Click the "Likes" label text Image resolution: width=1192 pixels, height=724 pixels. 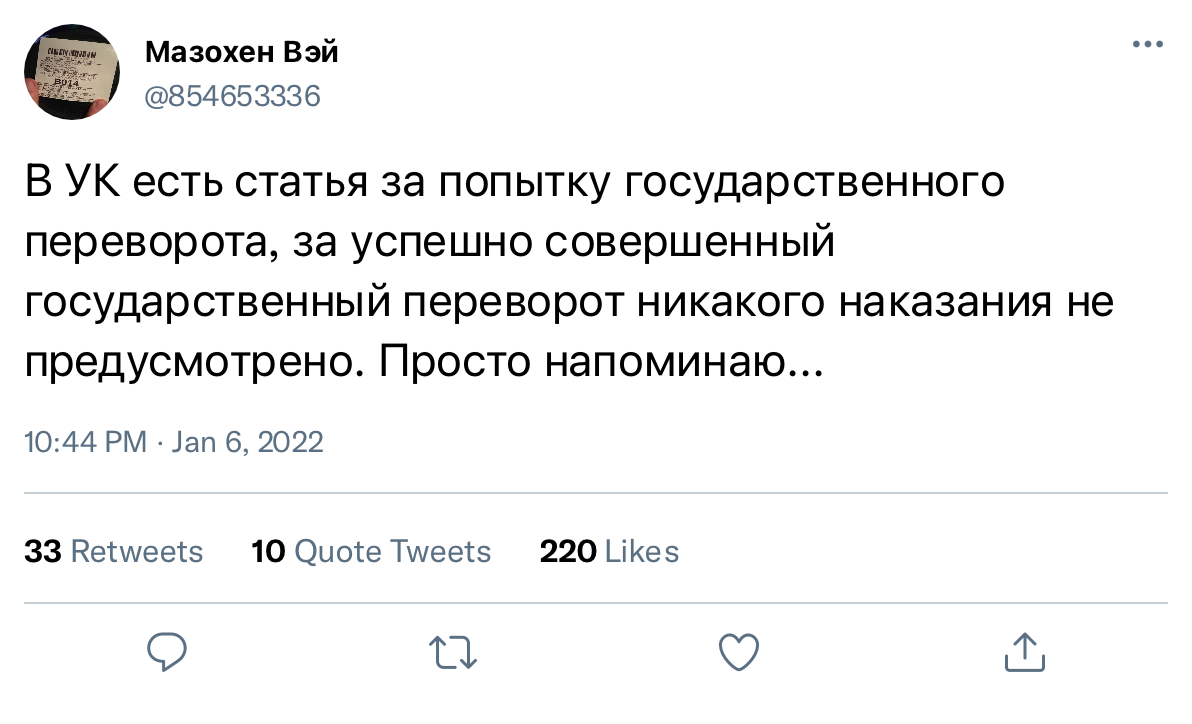click(x=642, y=551)
